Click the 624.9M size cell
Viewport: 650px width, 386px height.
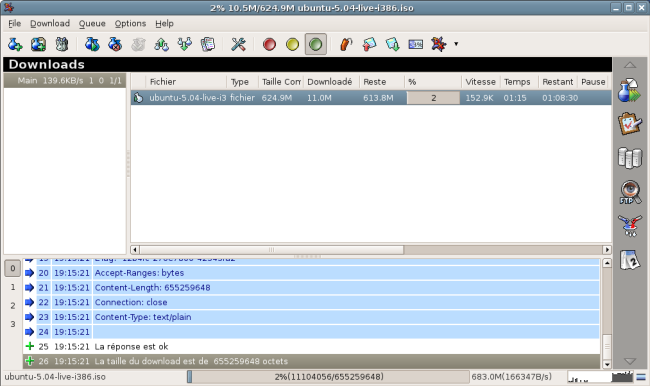tap(277, 98)
